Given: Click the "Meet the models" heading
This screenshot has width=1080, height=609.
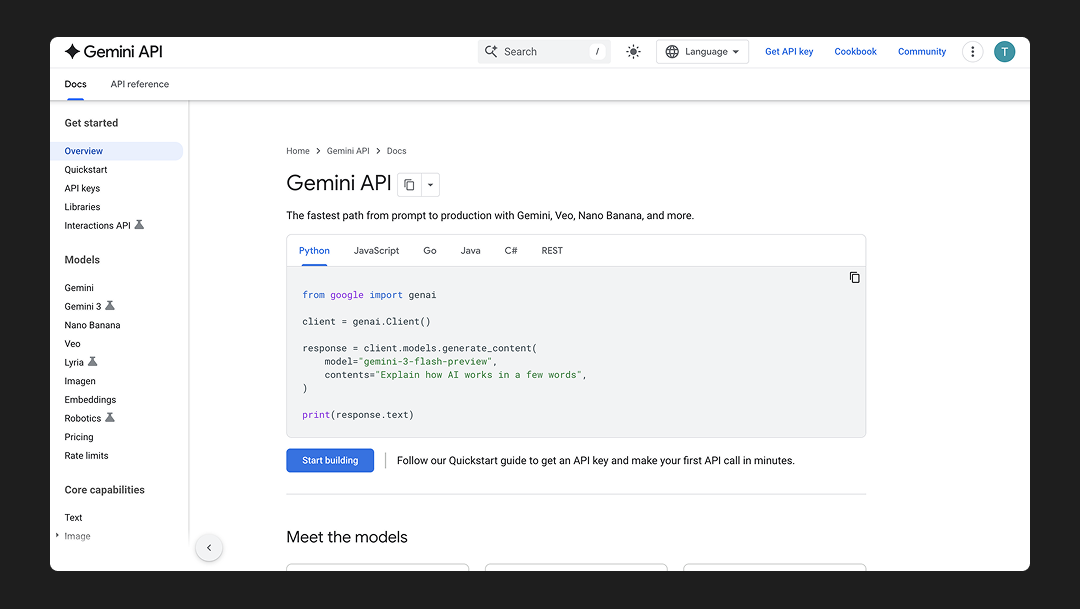Looking at the screenshot, I should (346, 537).
